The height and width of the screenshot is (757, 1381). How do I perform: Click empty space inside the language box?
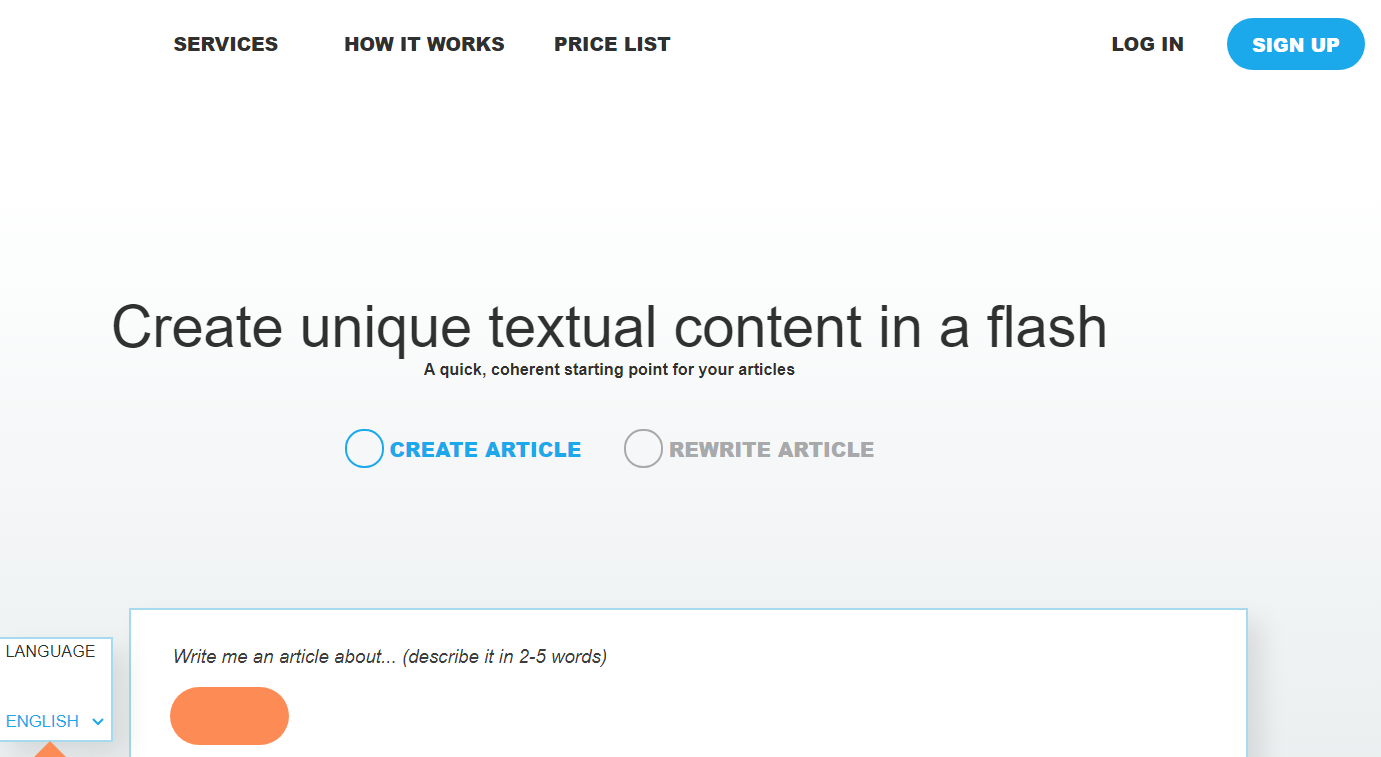click(56, 687)
